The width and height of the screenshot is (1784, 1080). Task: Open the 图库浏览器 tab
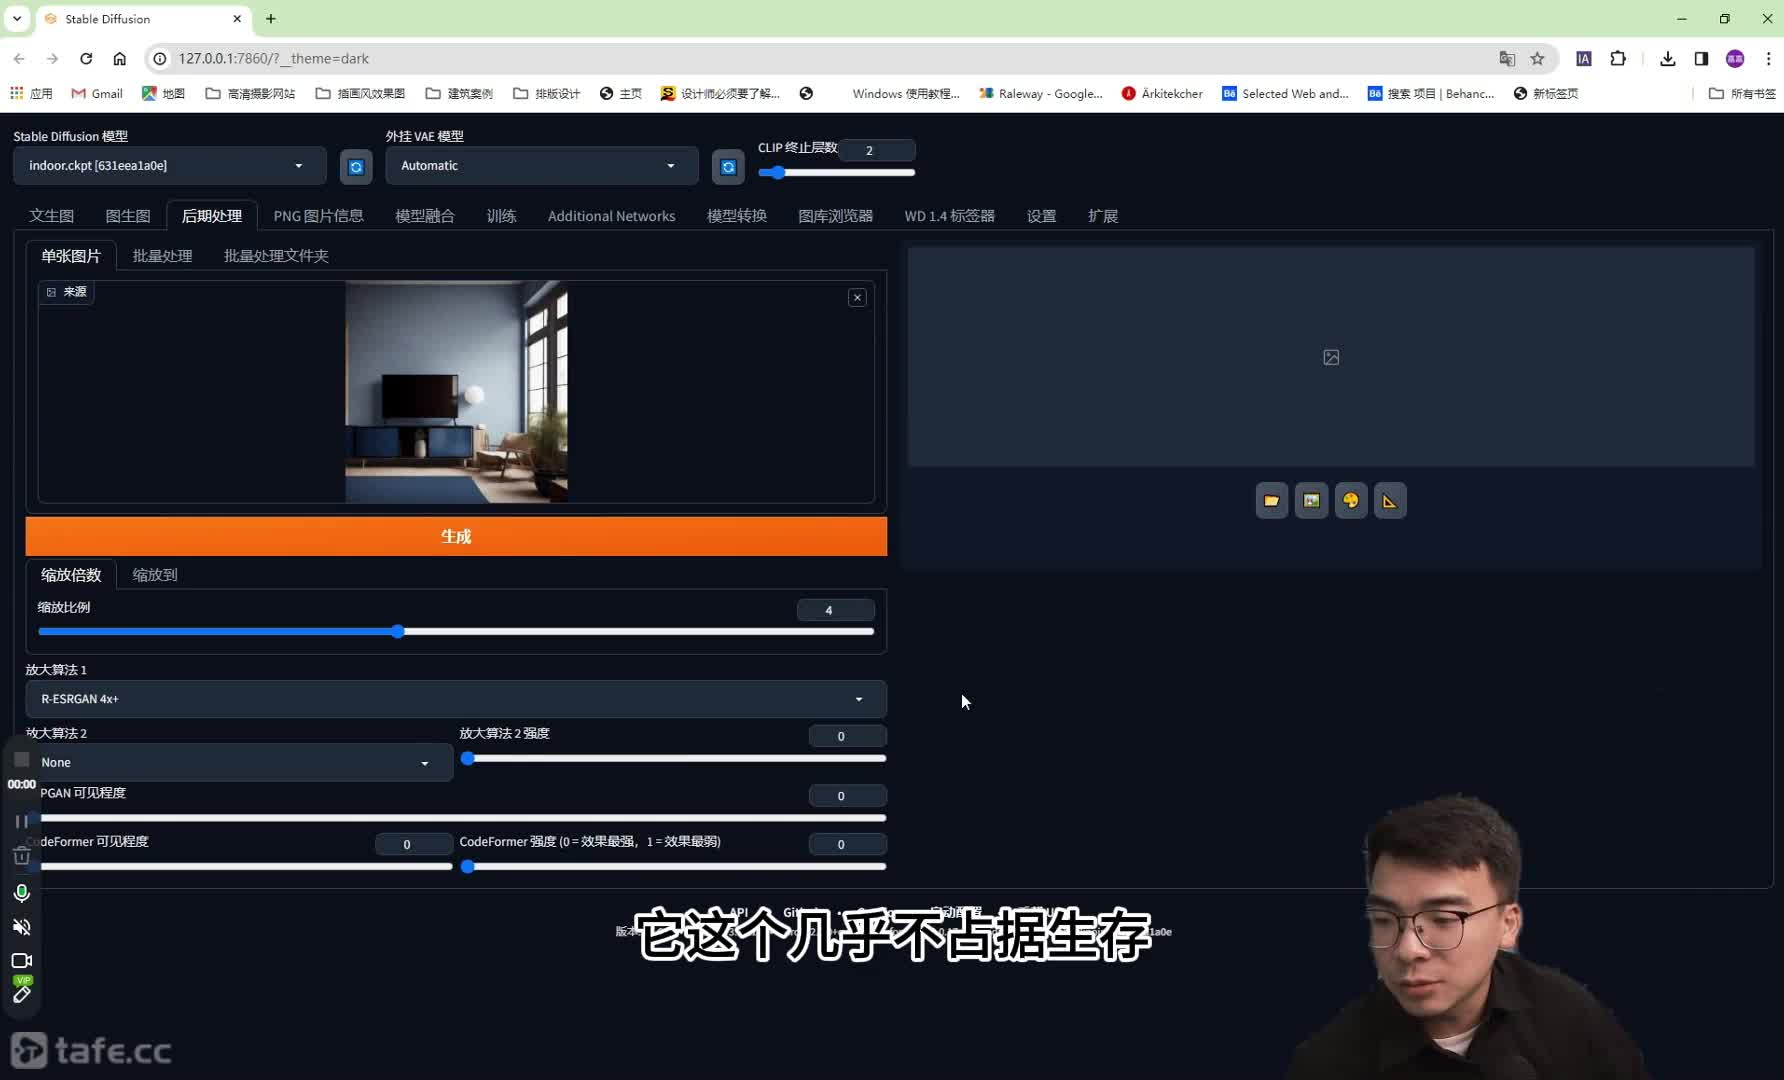point(835,216)
